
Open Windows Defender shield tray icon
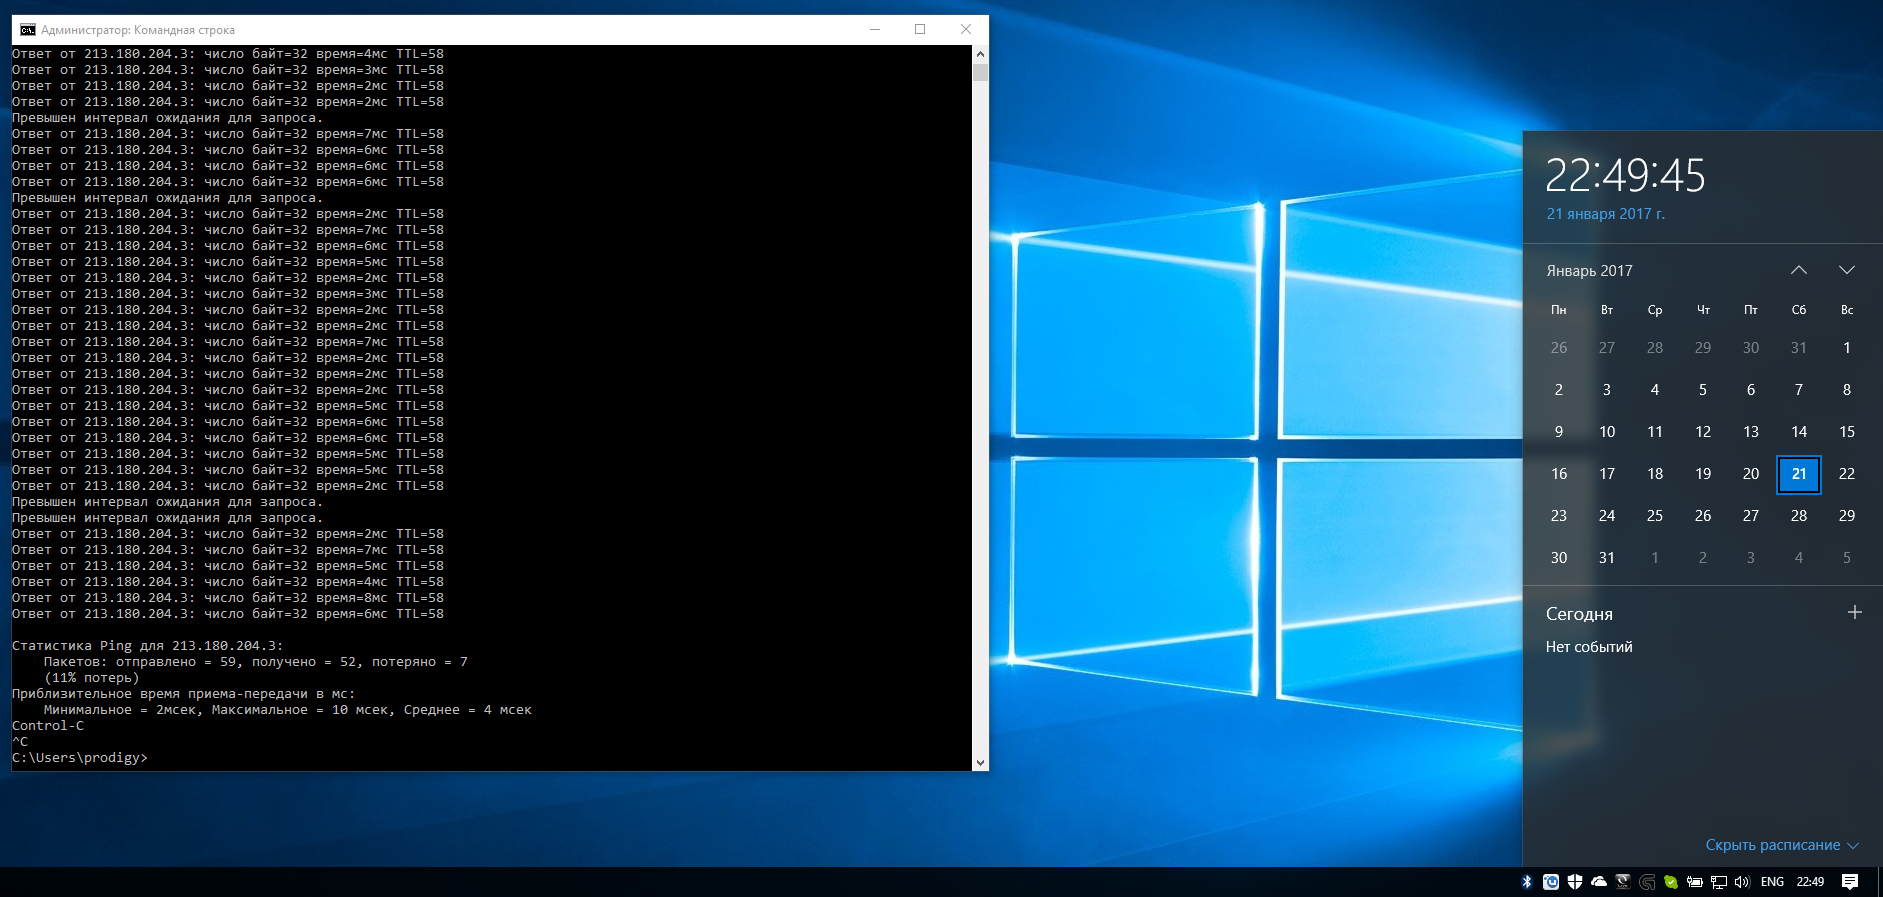(x=1575, y=881)
